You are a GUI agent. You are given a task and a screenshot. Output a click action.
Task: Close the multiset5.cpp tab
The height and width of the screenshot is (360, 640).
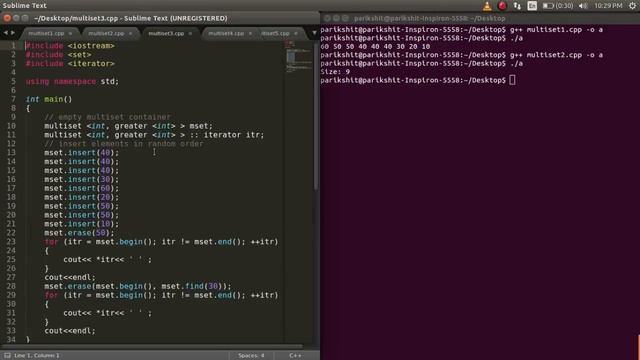[296, 33]
